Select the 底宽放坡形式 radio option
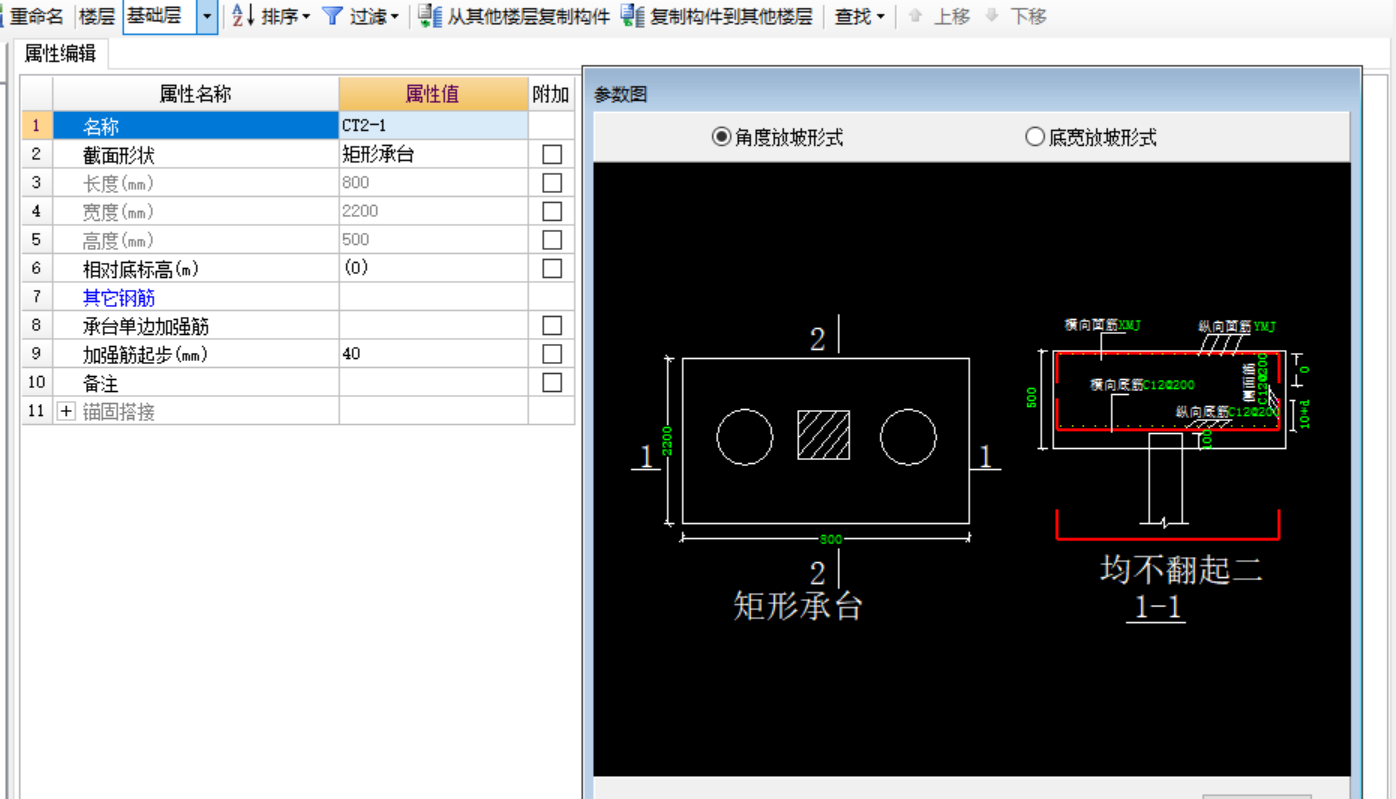1396x799 pixels. pyautogui.click(x=1091, y=137)
